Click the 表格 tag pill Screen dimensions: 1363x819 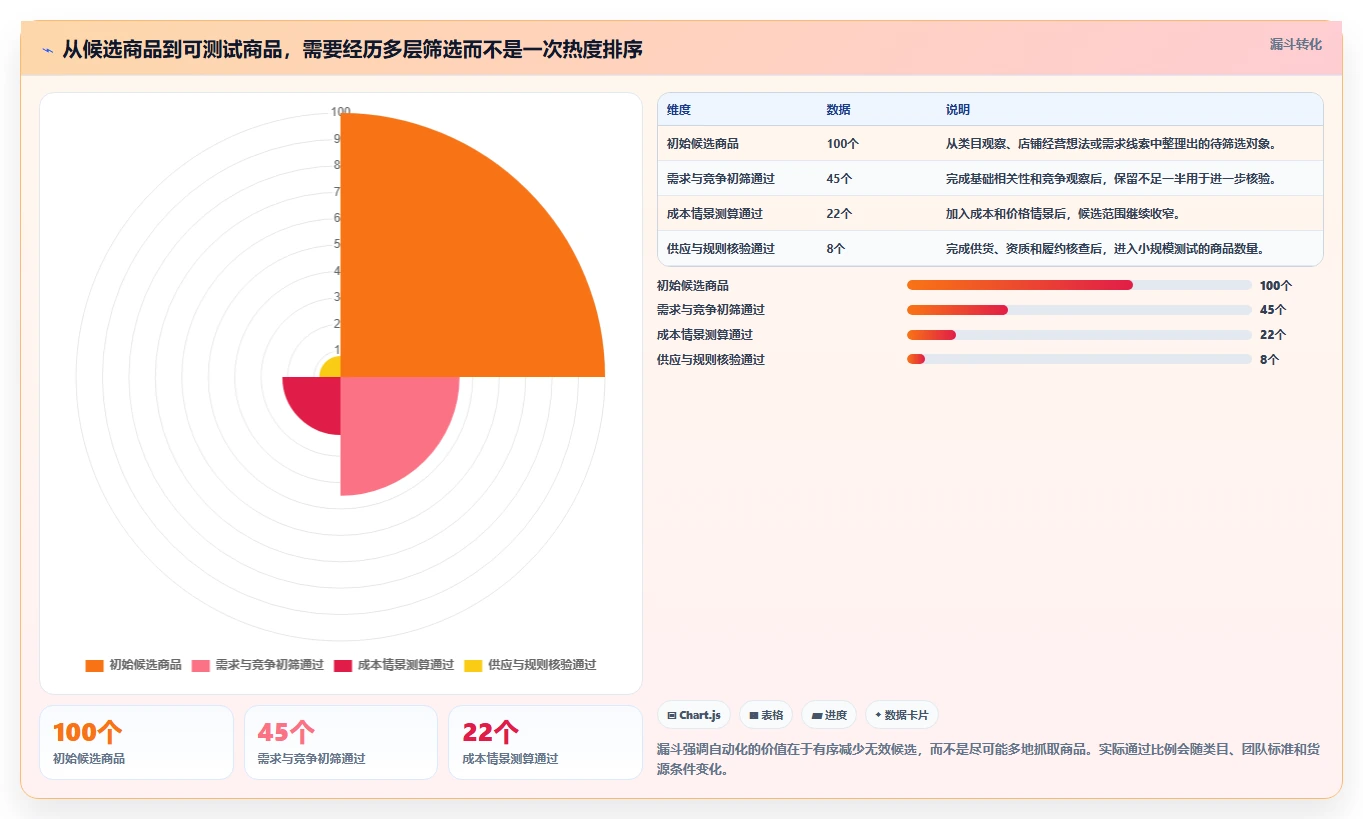click(766, 715)
